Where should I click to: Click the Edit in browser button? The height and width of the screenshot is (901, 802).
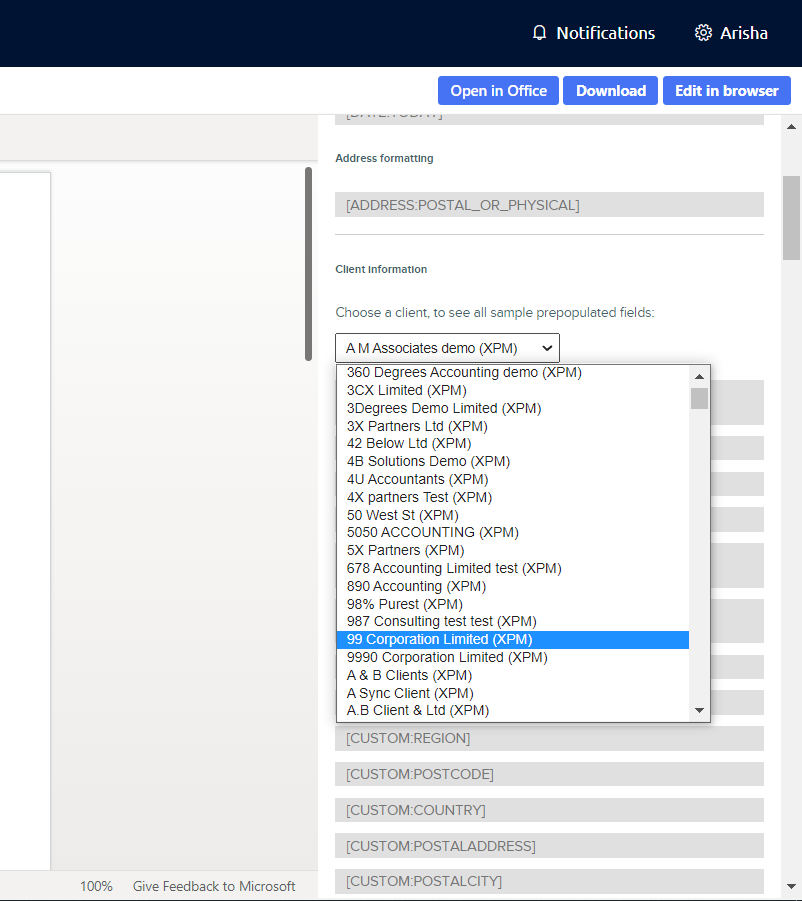pyautogui.click(x=727, y=90)
